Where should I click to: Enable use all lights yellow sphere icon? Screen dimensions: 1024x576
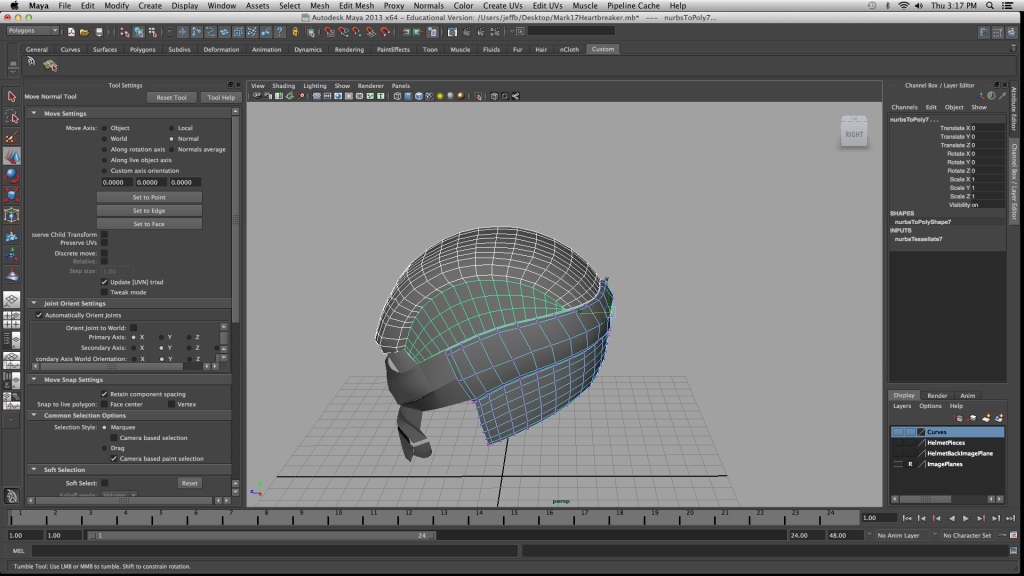[x=440, y=96]
